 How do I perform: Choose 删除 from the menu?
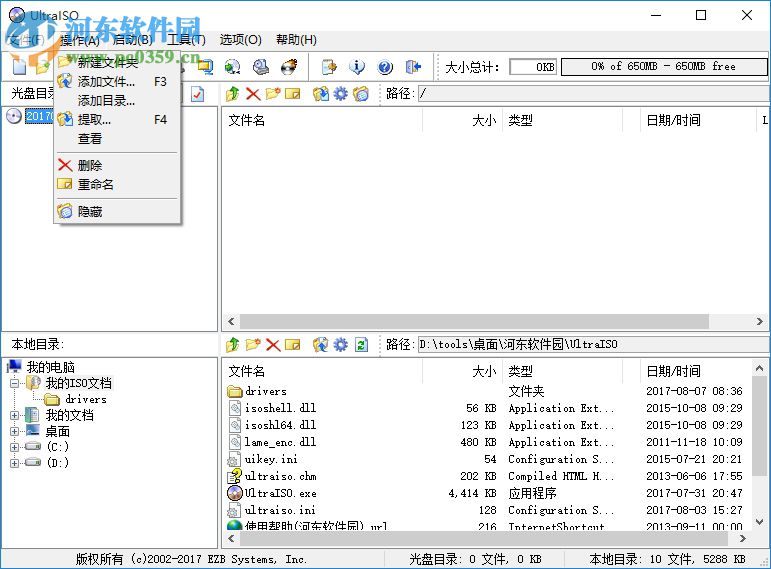[x=117, y=165]
